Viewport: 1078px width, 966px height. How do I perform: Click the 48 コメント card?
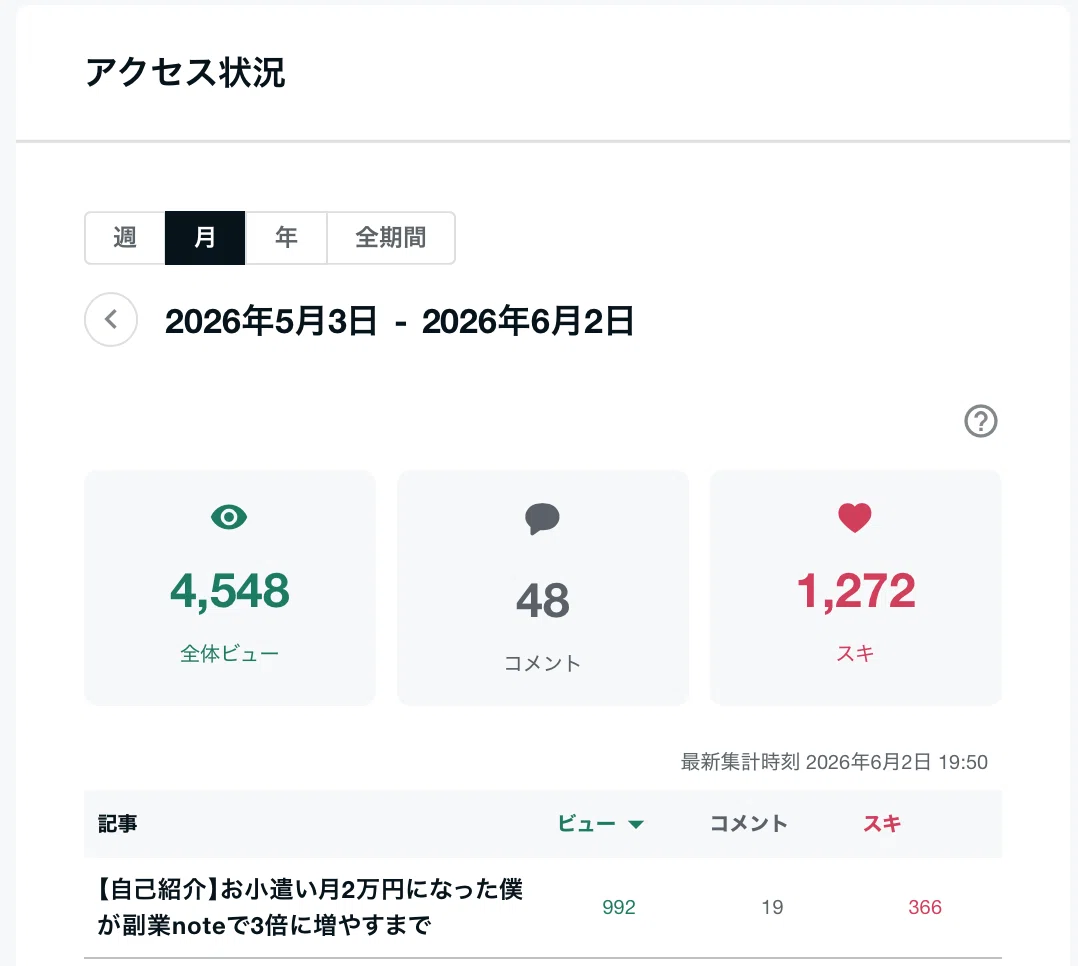[x=542, y=588]
